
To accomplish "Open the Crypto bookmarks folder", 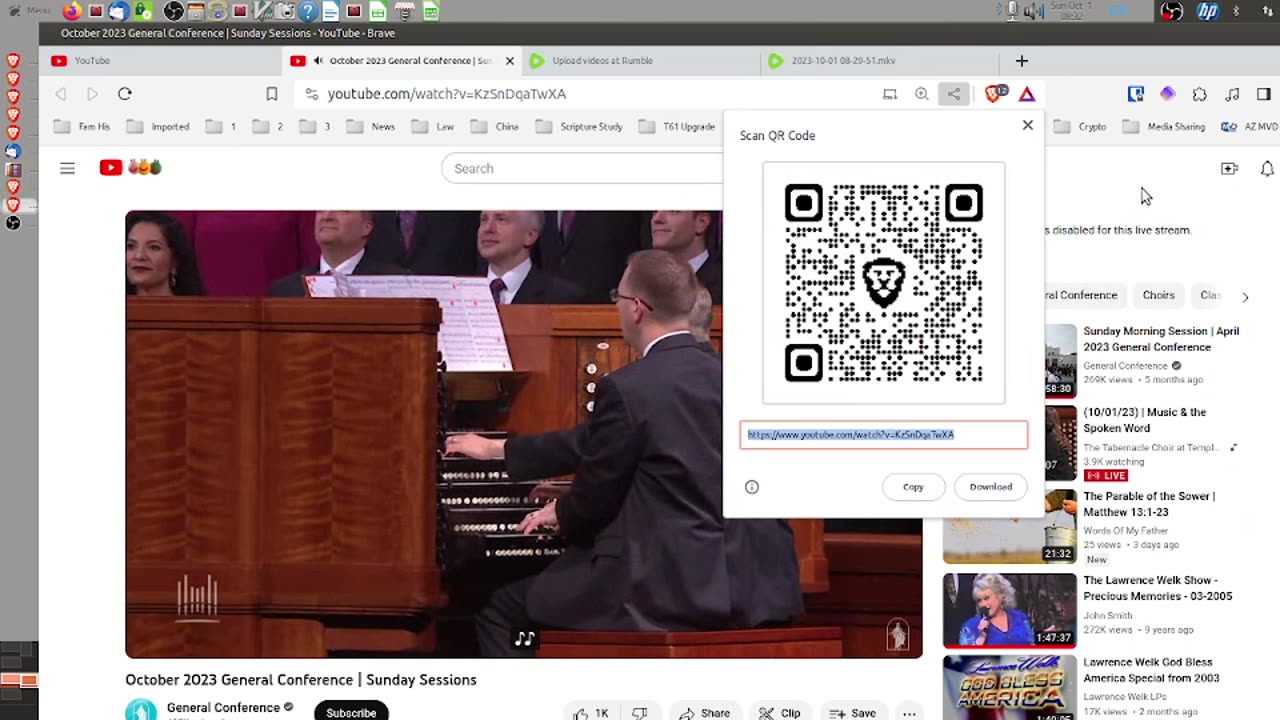I will (1080, 127).
